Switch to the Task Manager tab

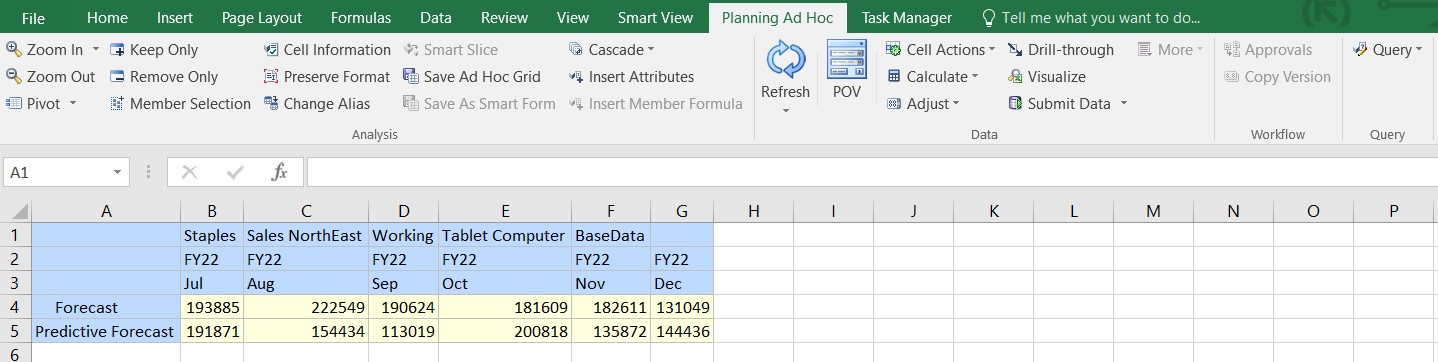pos(907,17)
